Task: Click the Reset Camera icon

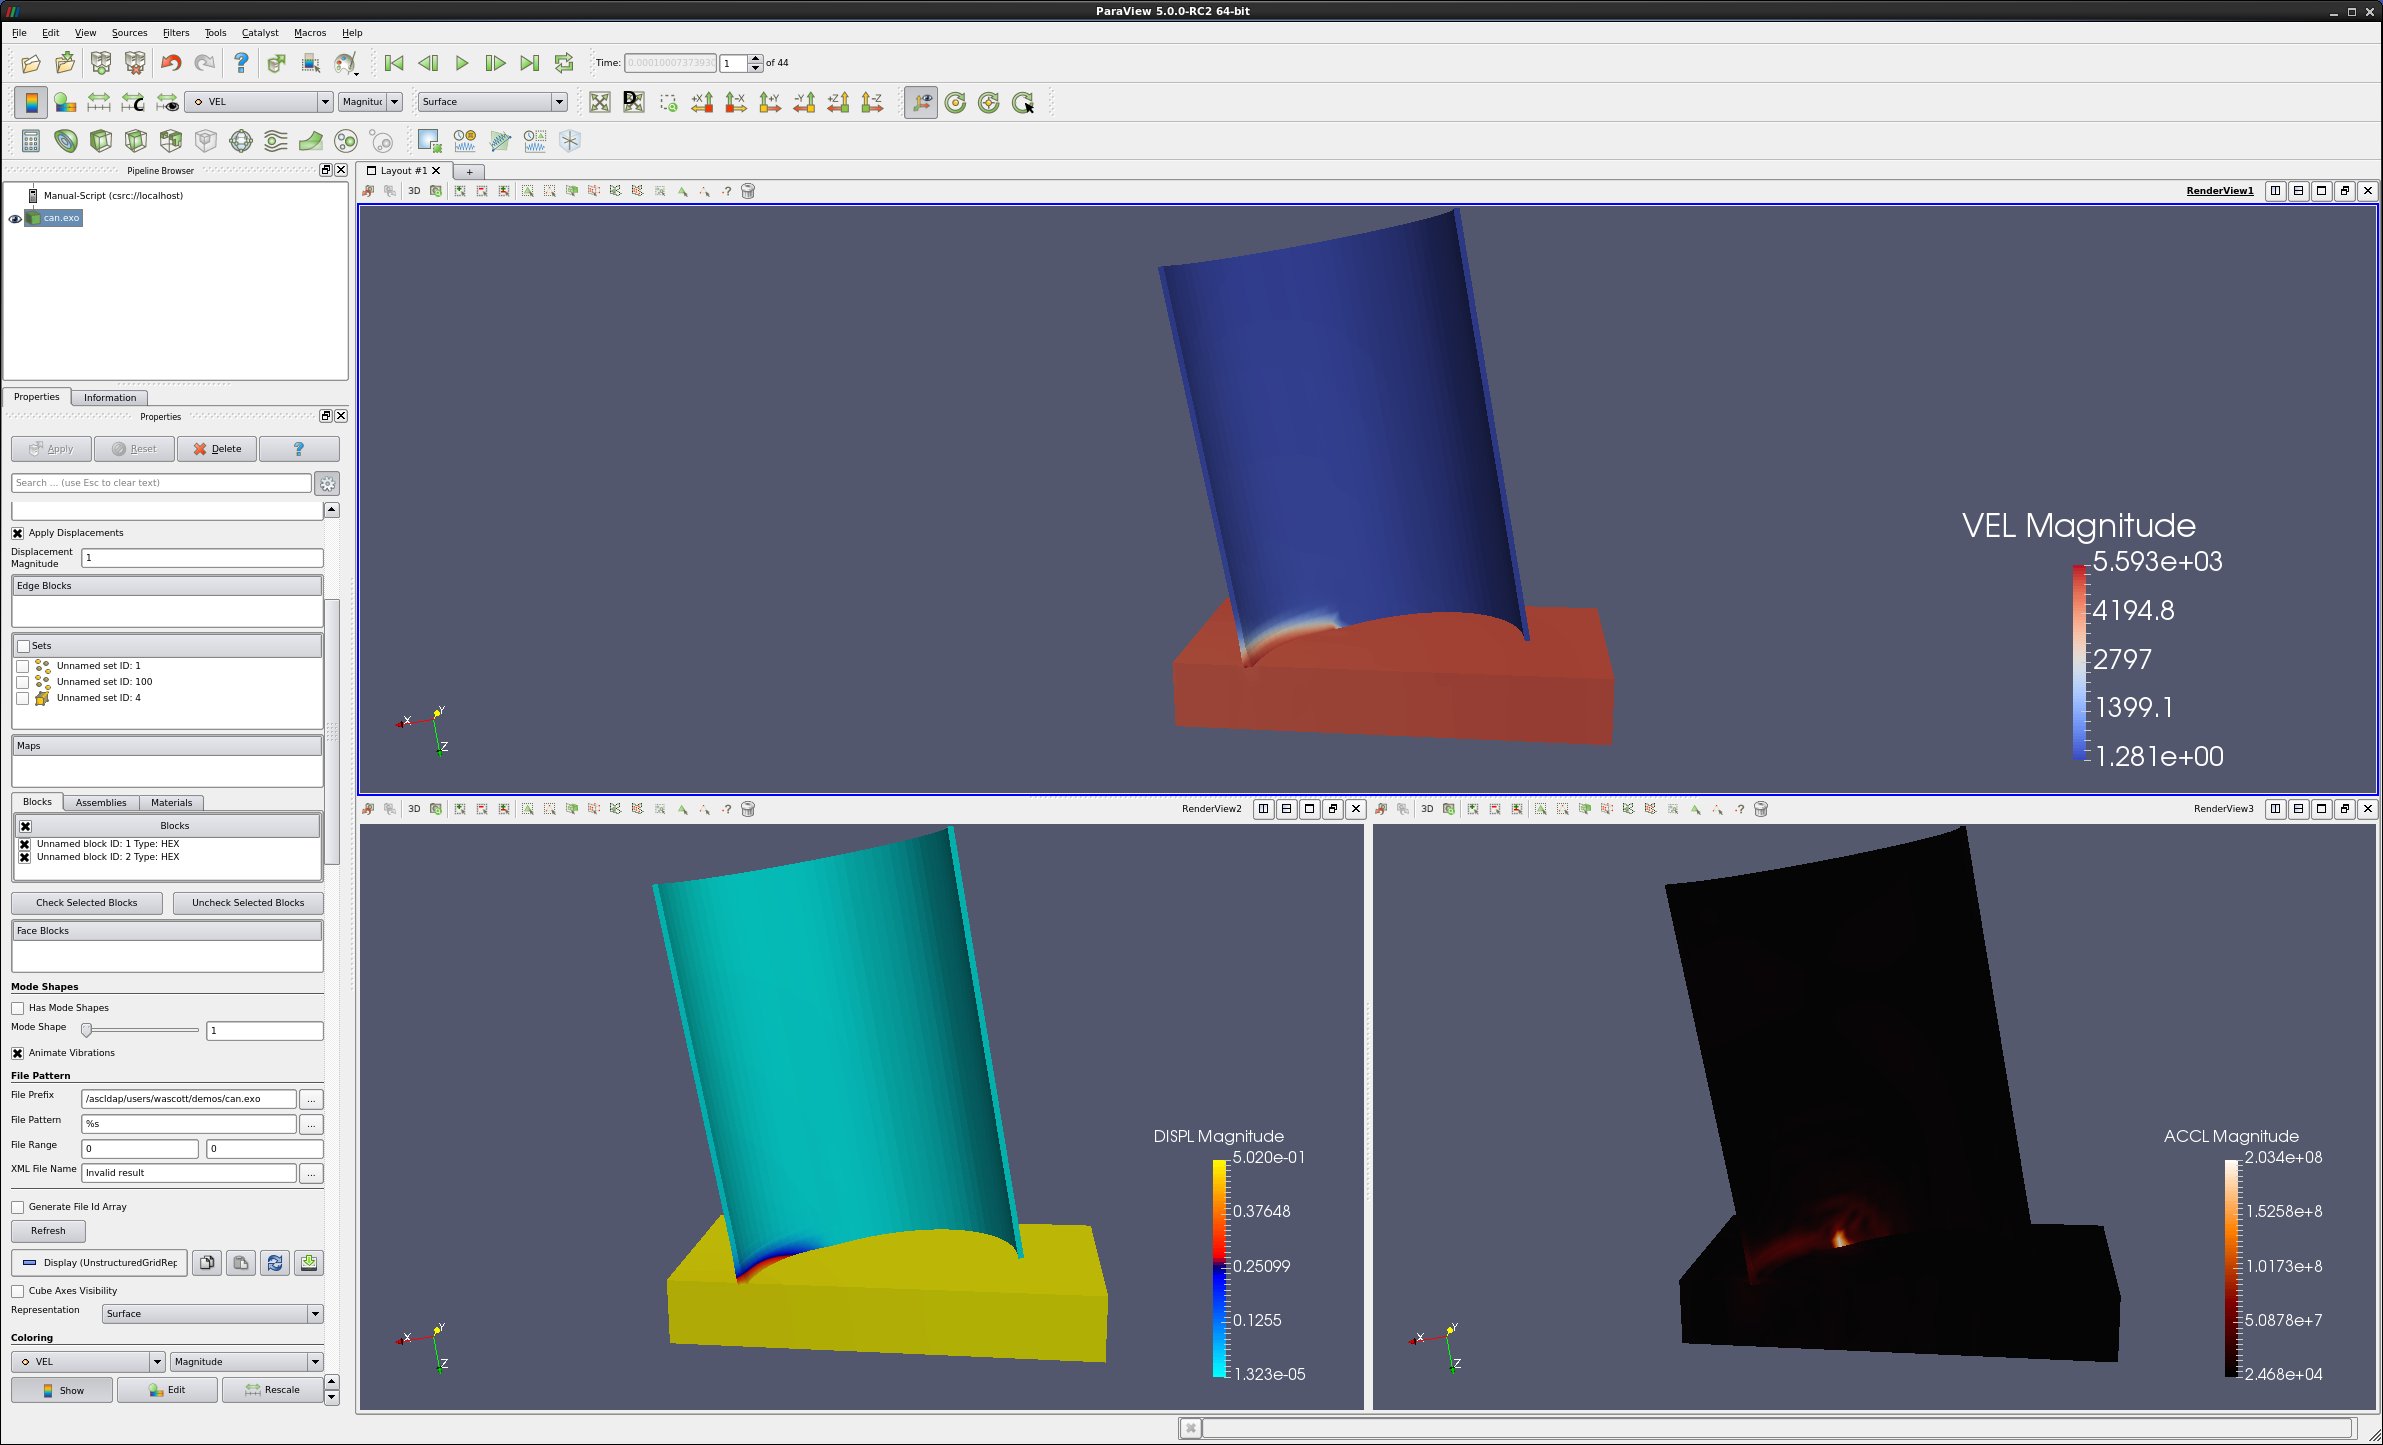Action: pyautogui.click(x=600, y=102)
